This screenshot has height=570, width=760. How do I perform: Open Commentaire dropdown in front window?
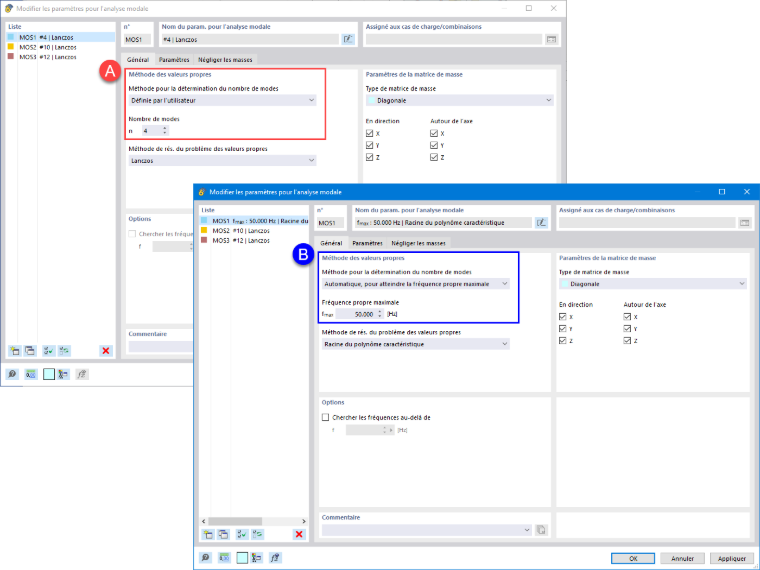click(x=427, y=530)
